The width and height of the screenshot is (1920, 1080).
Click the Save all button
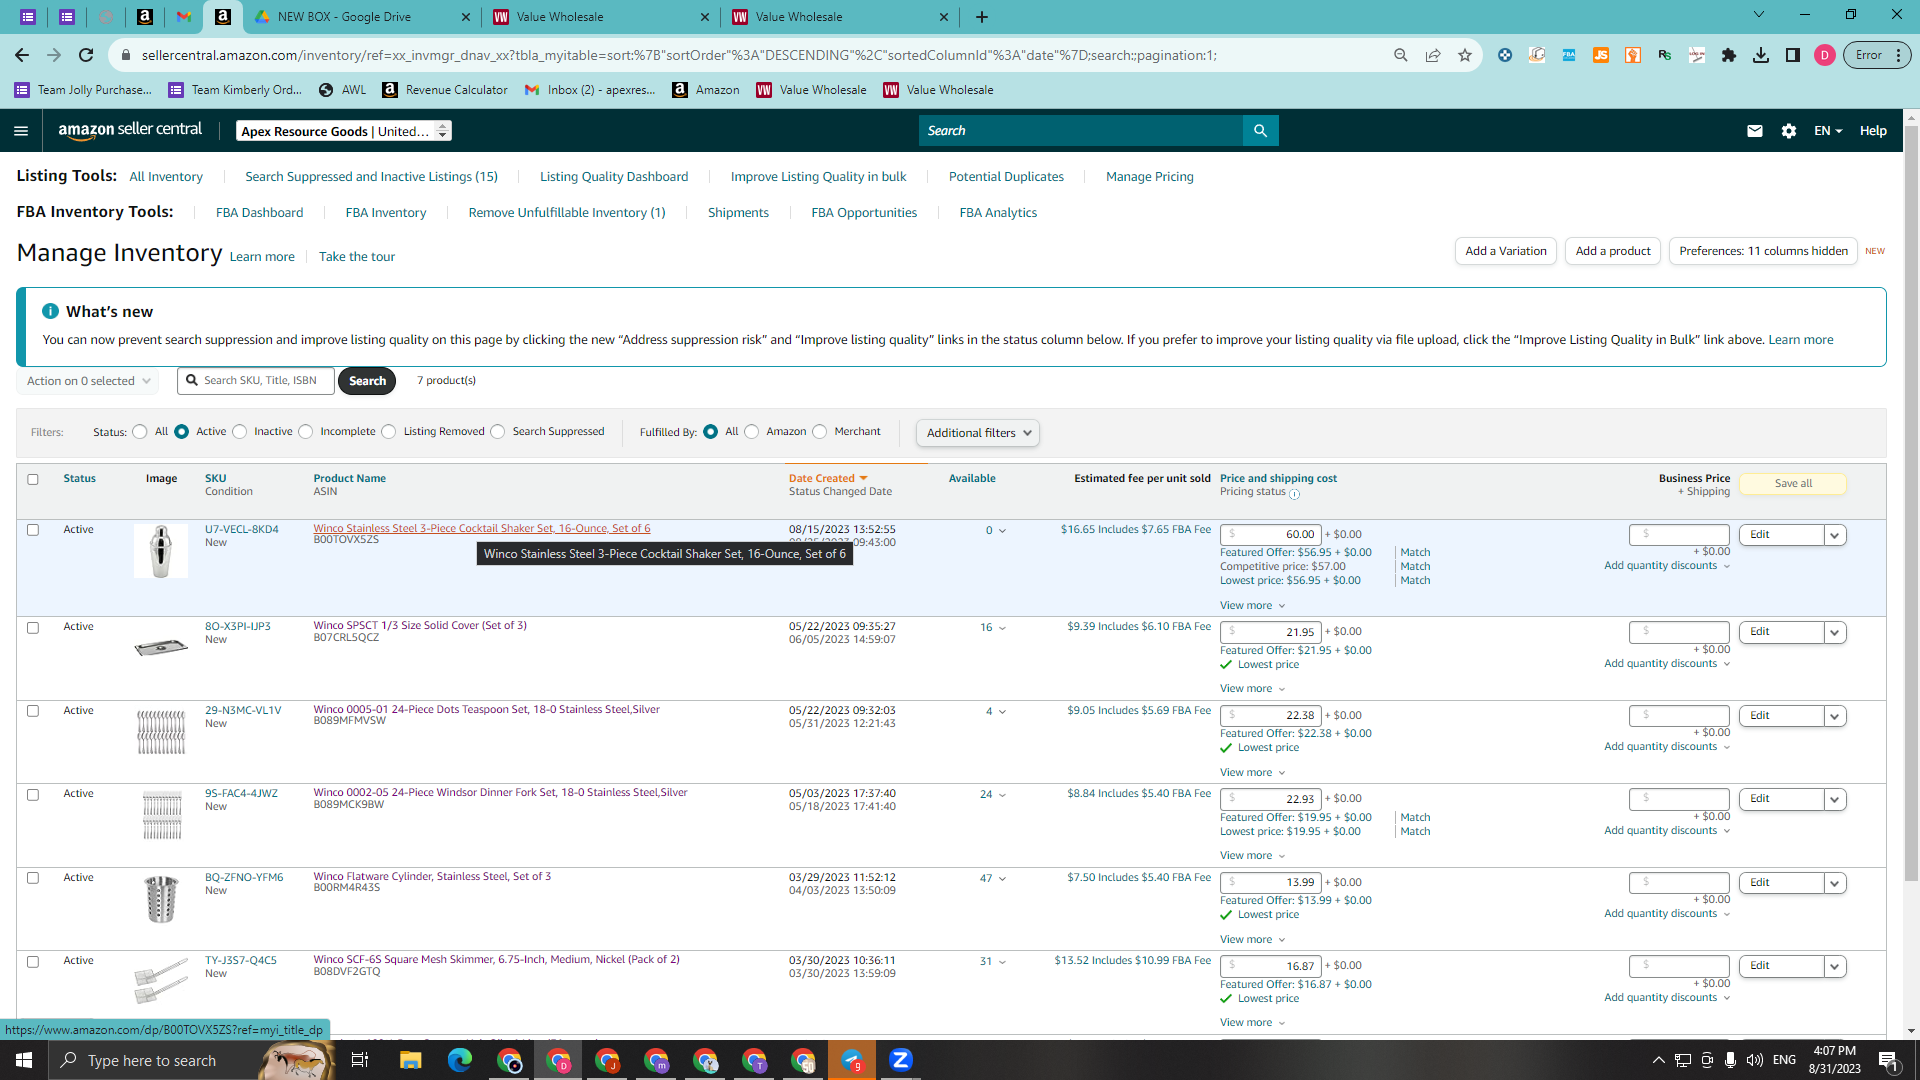[1793, 484]
